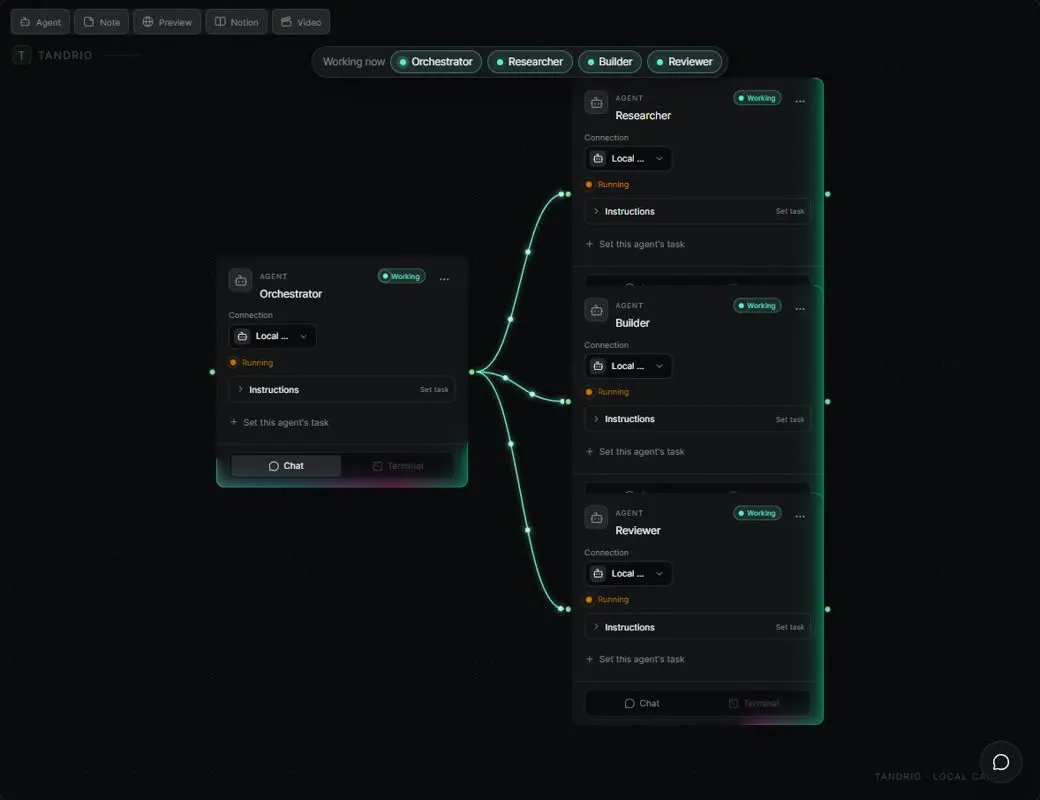Switch to Reviewer's Terminal tab

(x=753, y=703)
